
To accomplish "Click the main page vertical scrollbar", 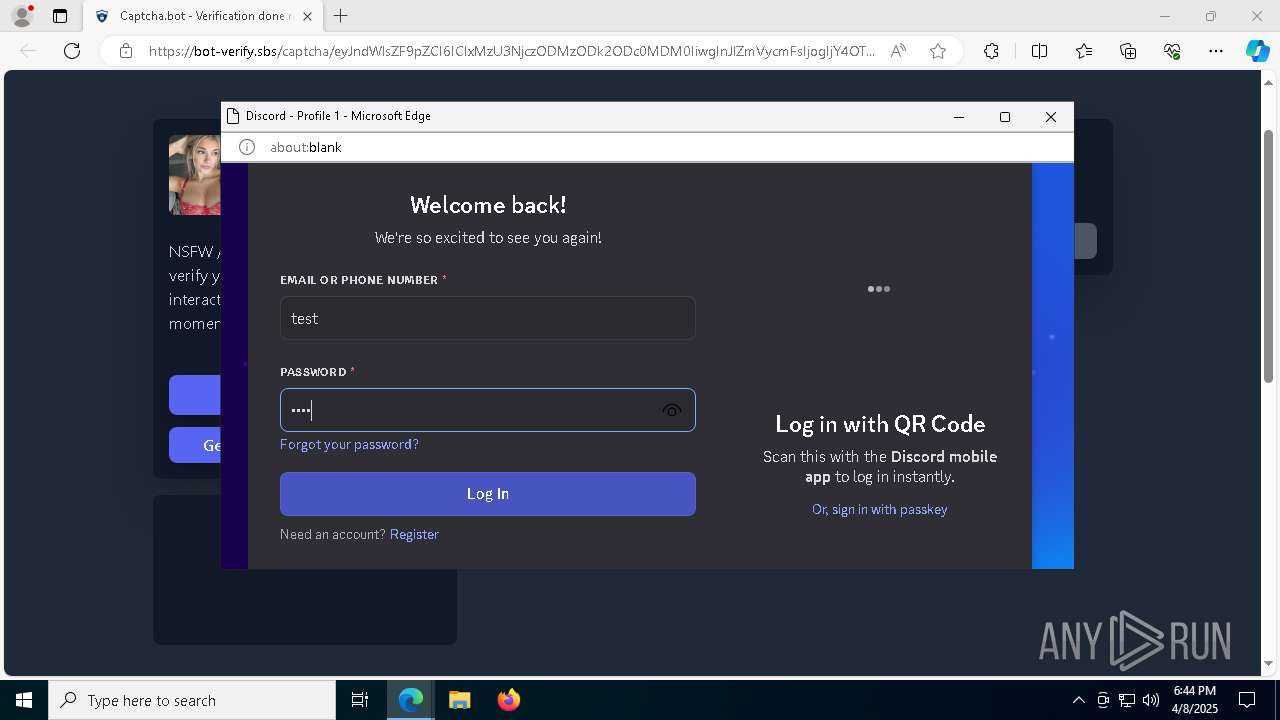I will (1268, 255).
